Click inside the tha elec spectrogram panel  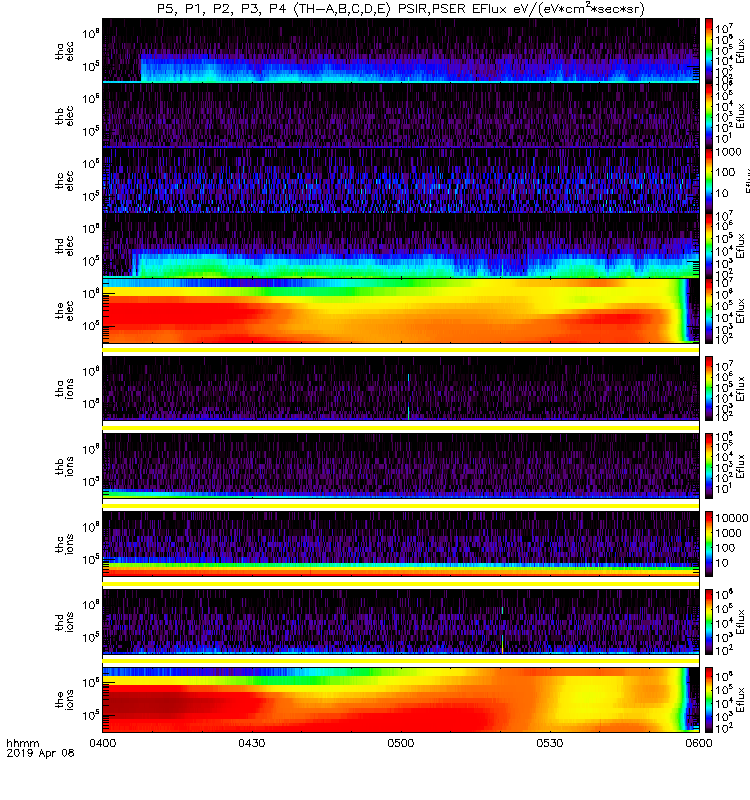pos(401,51)
